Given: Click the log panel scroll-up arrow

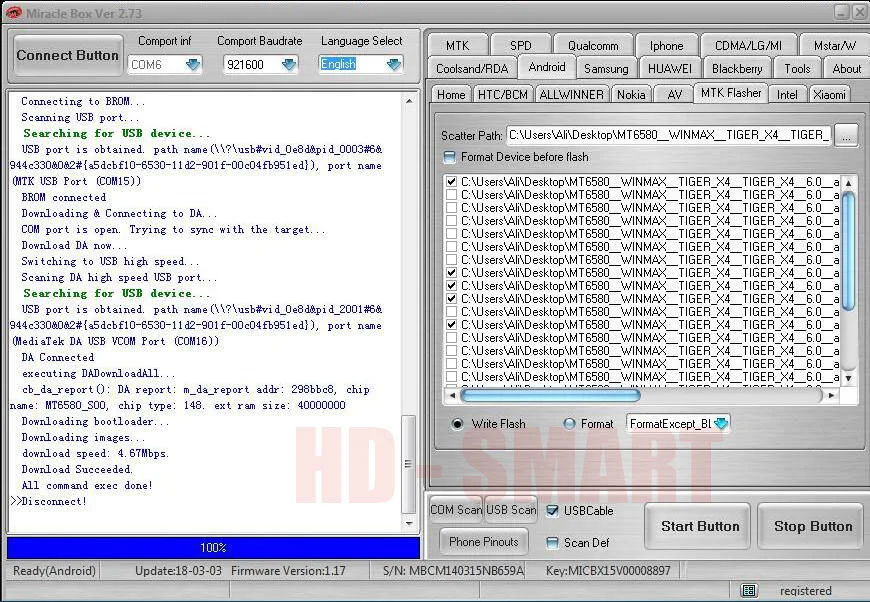Looking at the screenshot, I should pyautogui.click(x=409, y=102).
